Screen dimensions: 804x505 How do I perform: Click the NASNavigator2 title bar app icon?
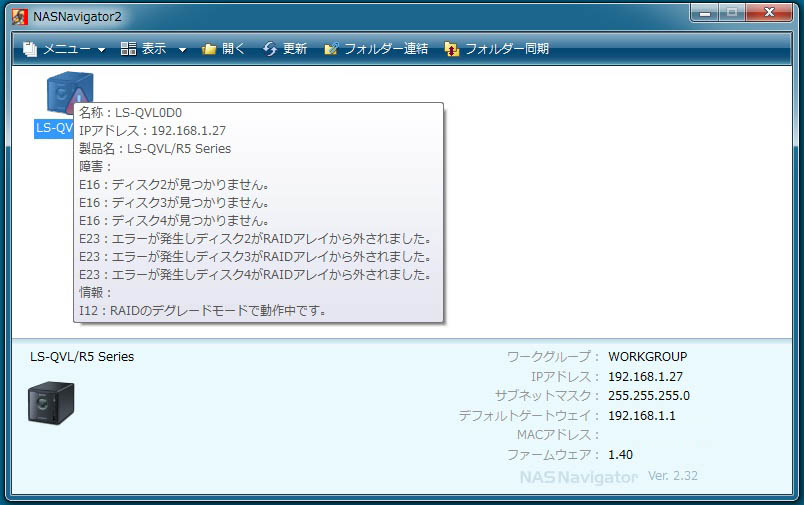click(20, 16)
